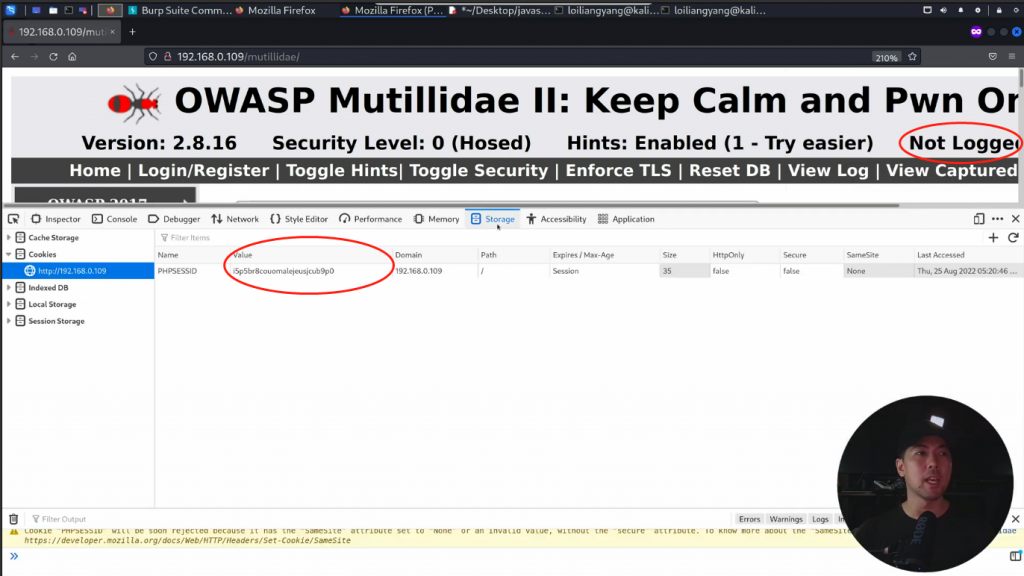The width and height of the screenshot is (1024, 576).
Task: Click the Reset DB link
Action: pos(729,170)
